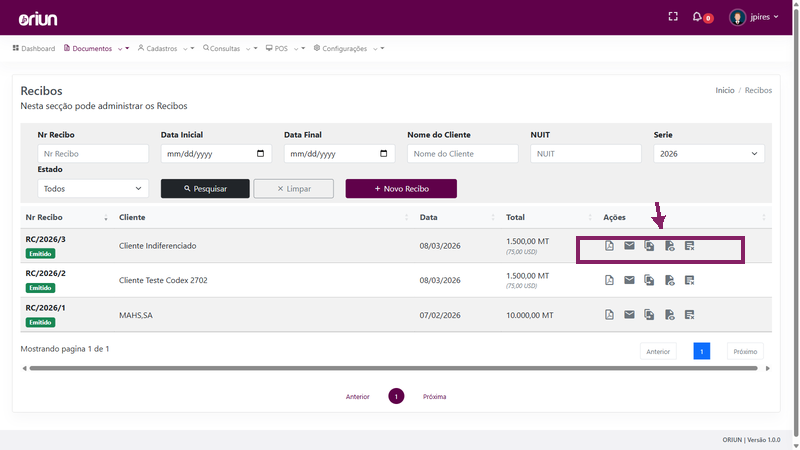This screenshot has width=800, height=450.
Task: Open notifications bell in the header
Action: (697, 17)
